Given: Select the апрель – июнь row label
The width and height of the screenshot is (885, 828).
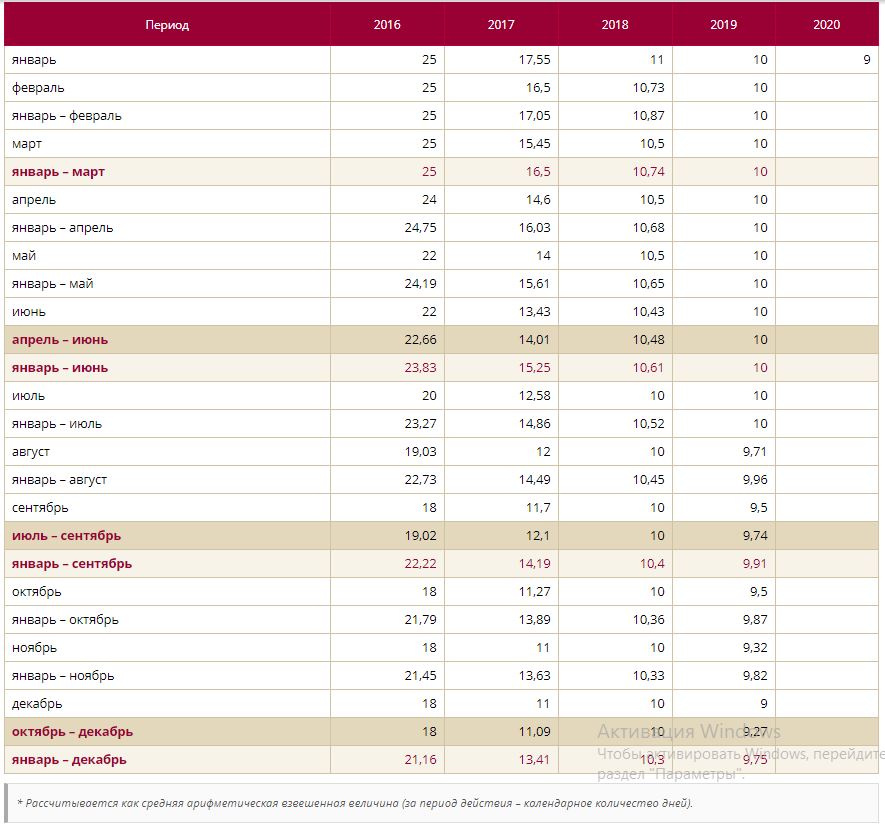Looking at the screenshot, I should [60, 340].
